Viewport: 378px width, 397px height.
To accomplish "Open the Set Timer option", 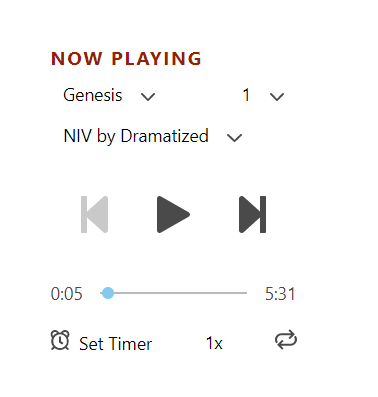I will pyautogui.click(x=115, y=344).
